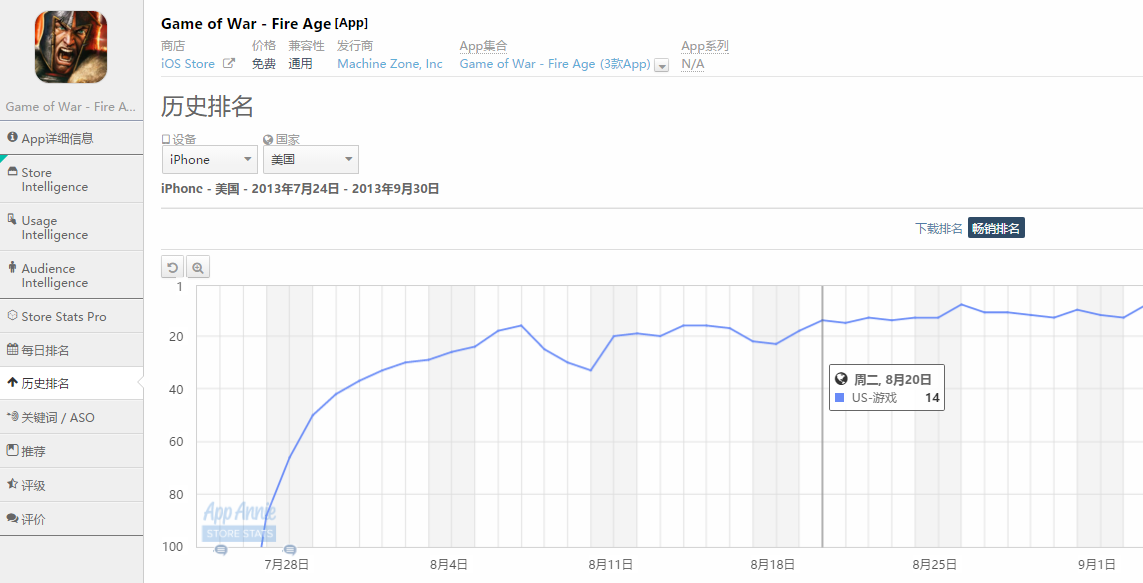1143x583 pixels.
Task: Open the Machine Zone, Inc publisher link
Action: tap(390, 64)
